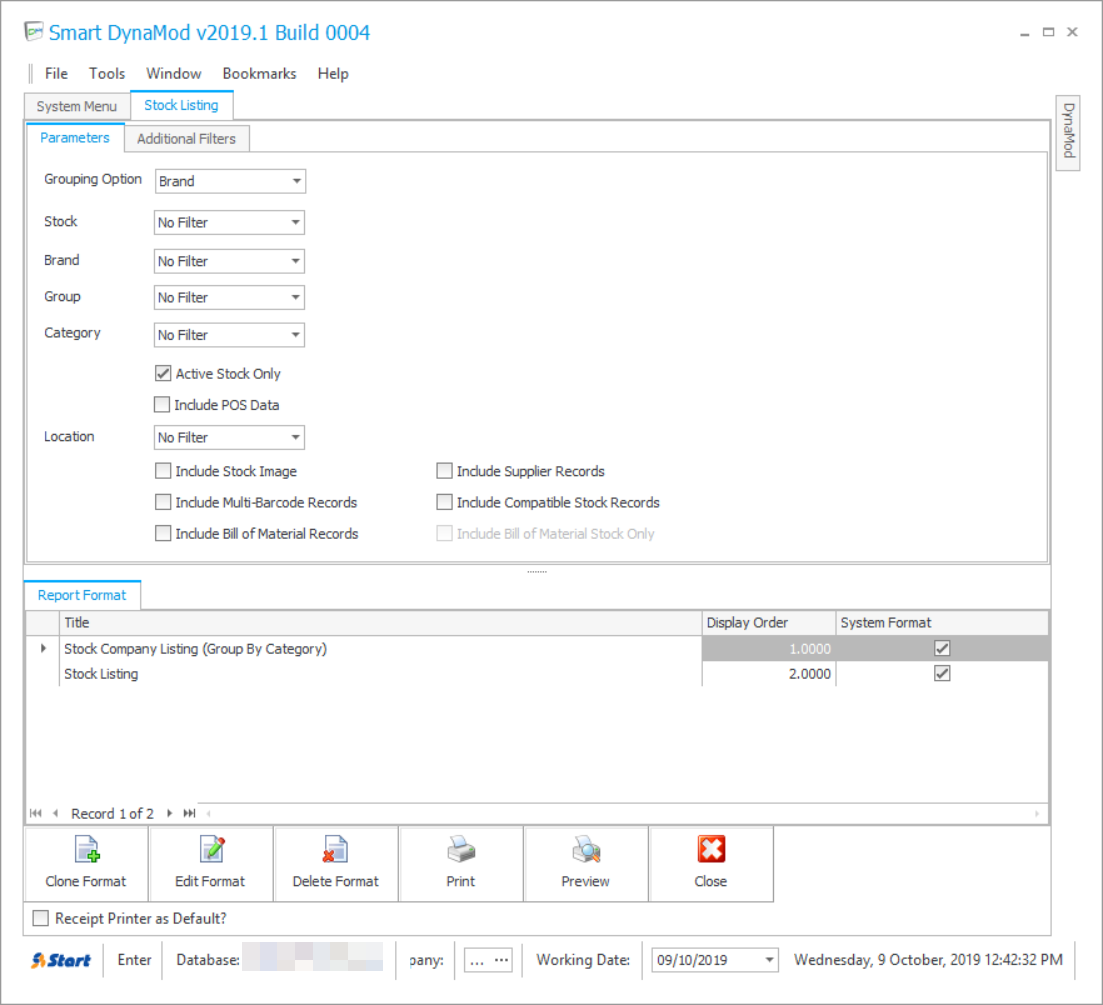Click Display Order cell 1.0000
The height and width of the screenshot is (1005, 1103).
coord(769,648)
